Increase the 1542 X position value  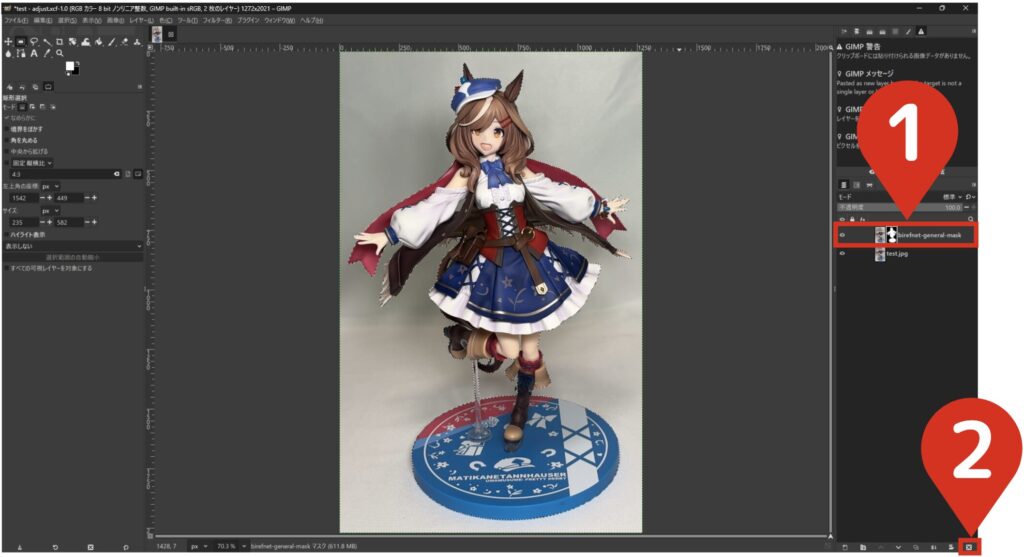click(x=50, y=198)
